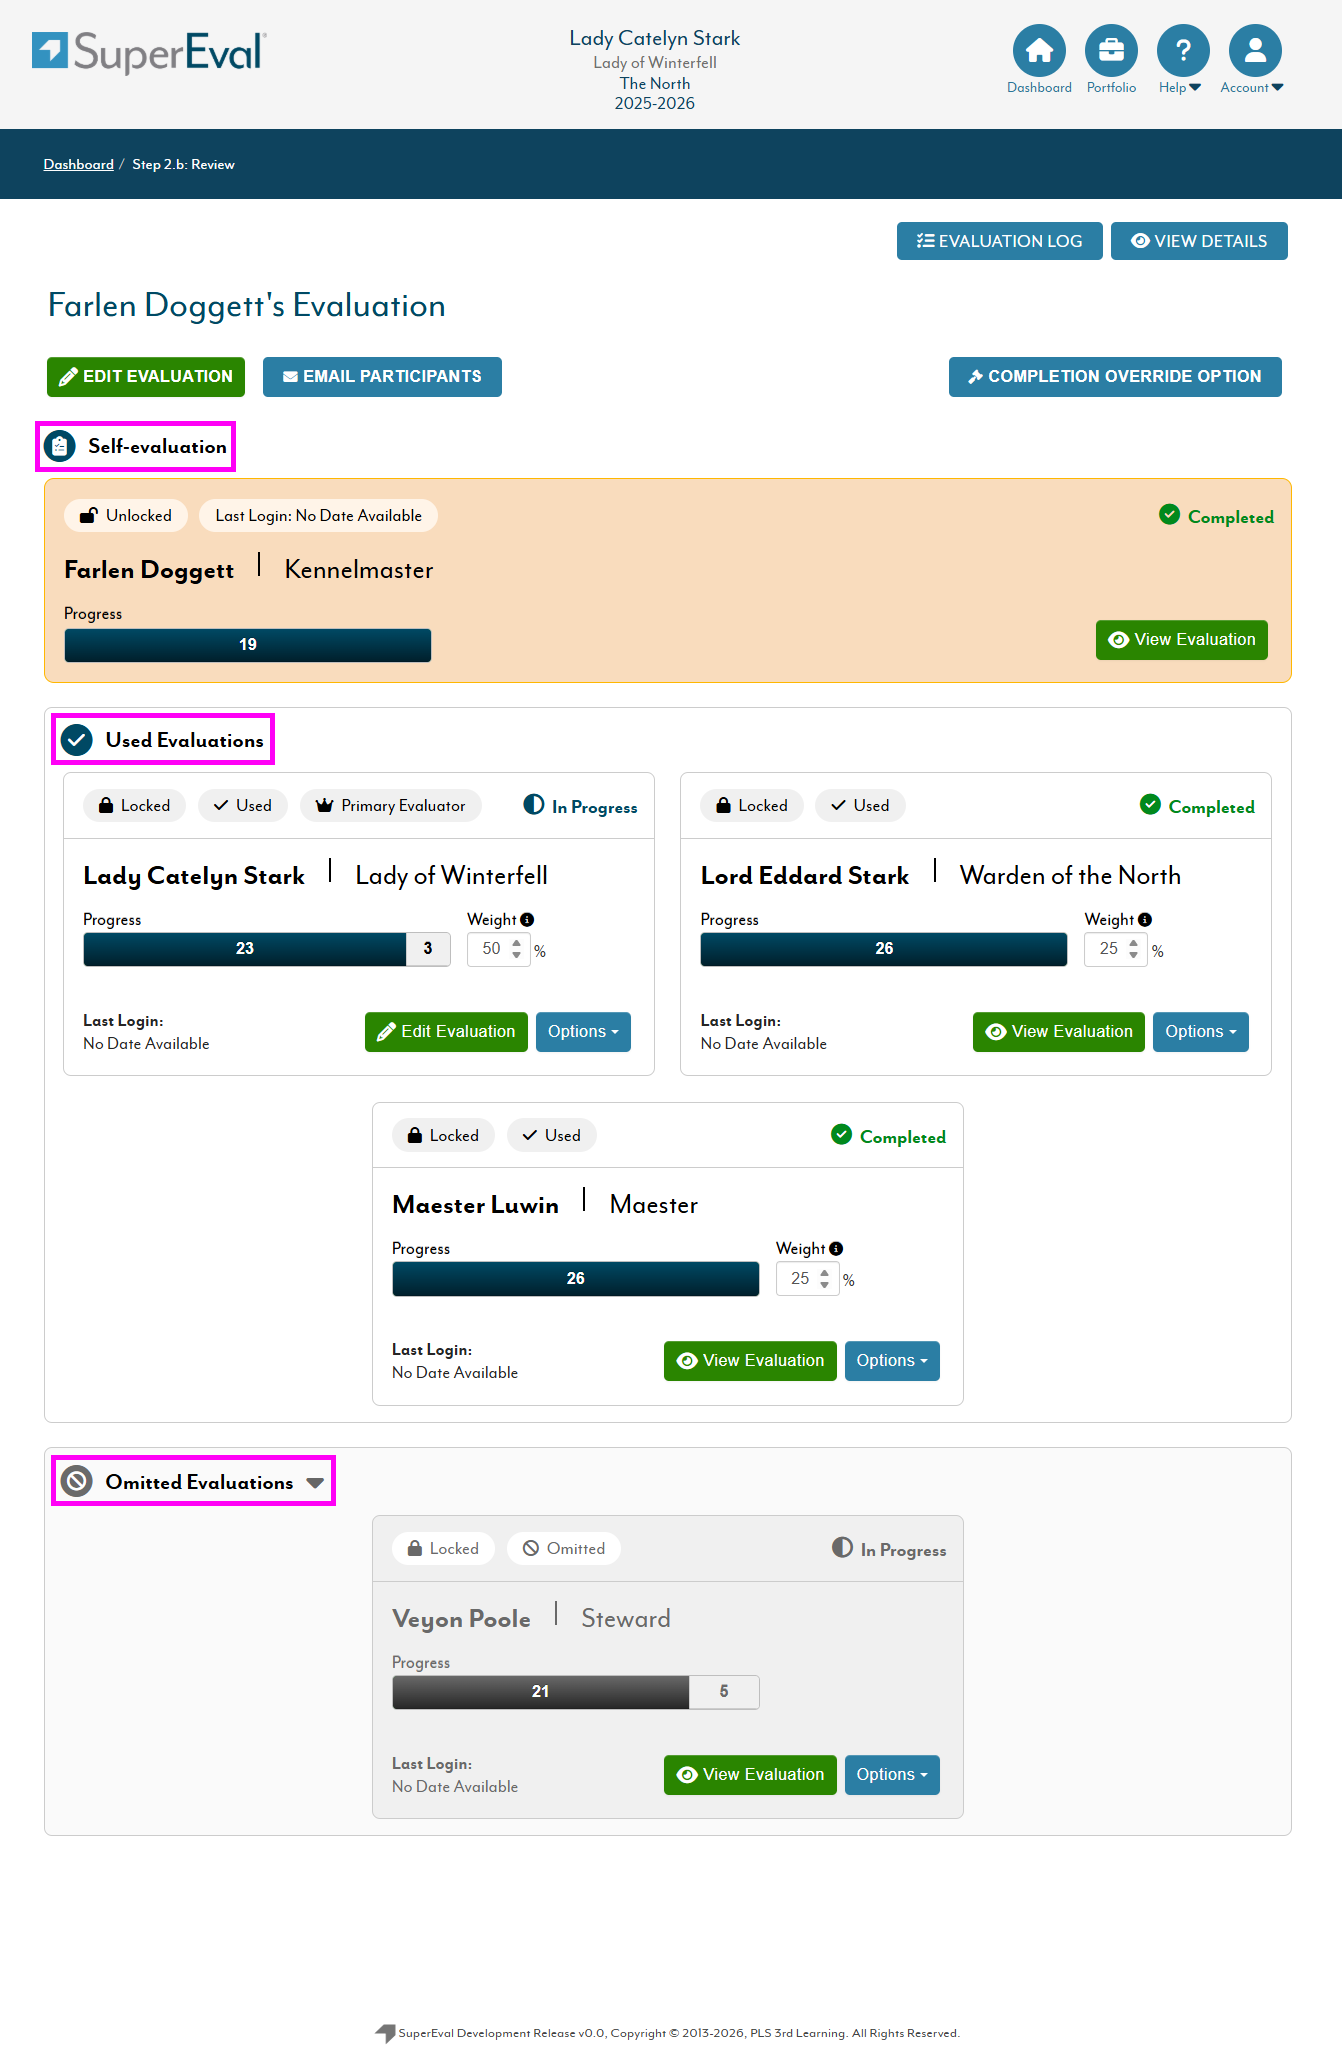Go to Dashboard via the breadcrumb link

coord(78,165)
